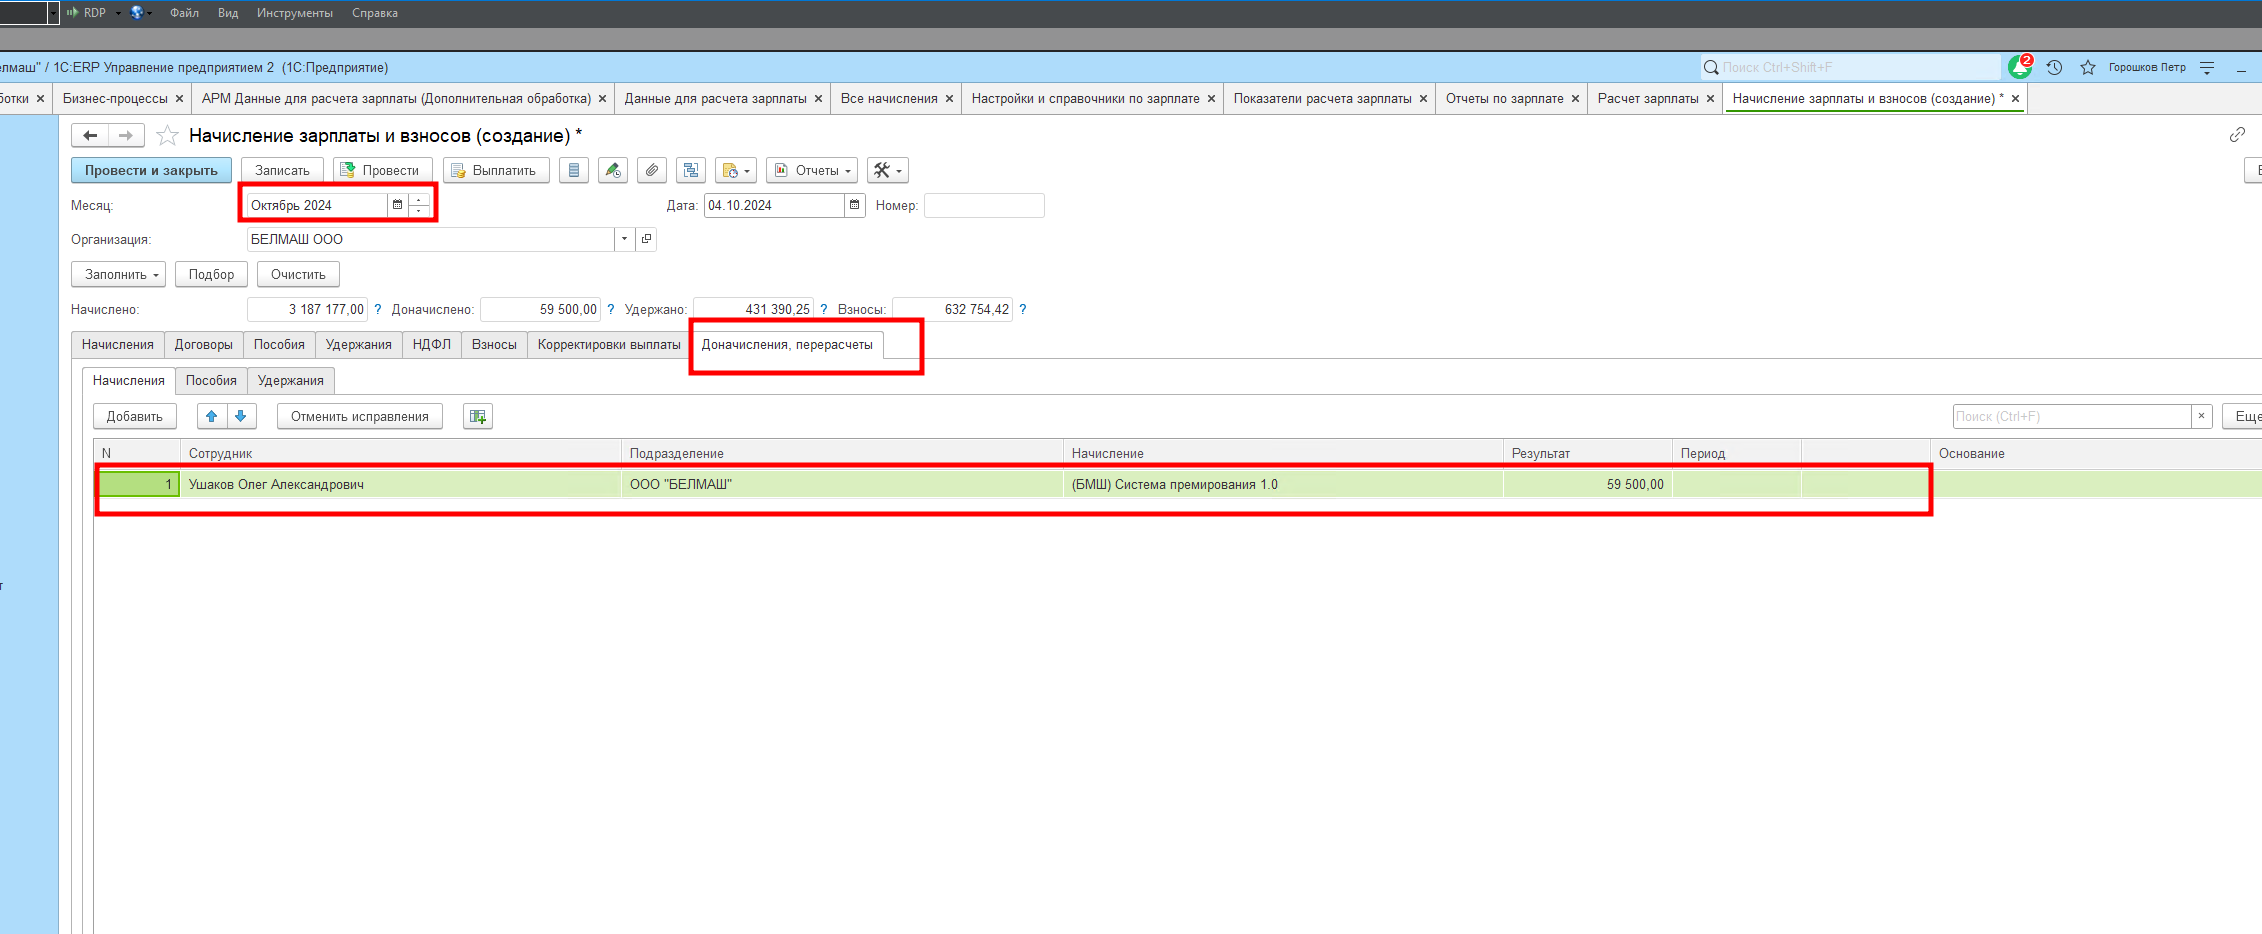Move row up with blue arrow

212,417
